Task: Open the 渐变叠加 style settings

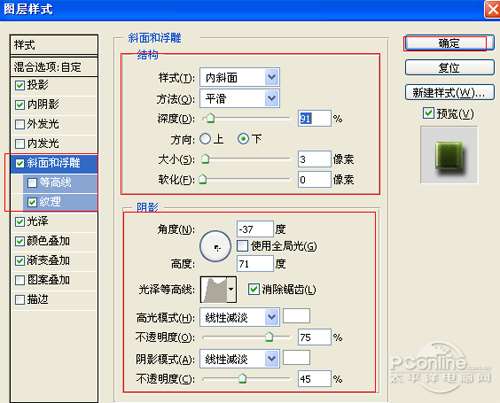Action: 48,260
